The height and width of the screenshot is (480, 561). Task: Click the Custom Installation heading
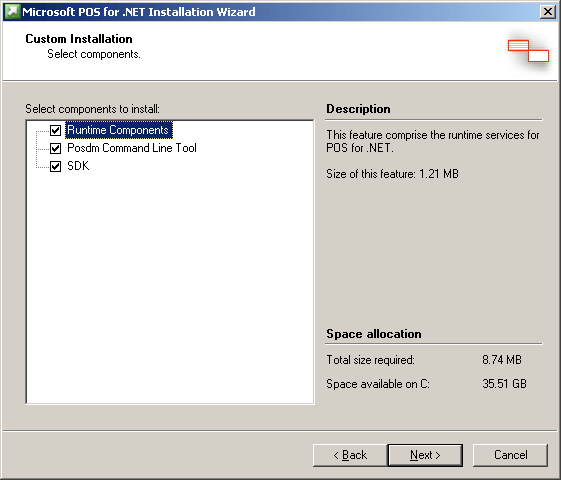click(79, 39)
